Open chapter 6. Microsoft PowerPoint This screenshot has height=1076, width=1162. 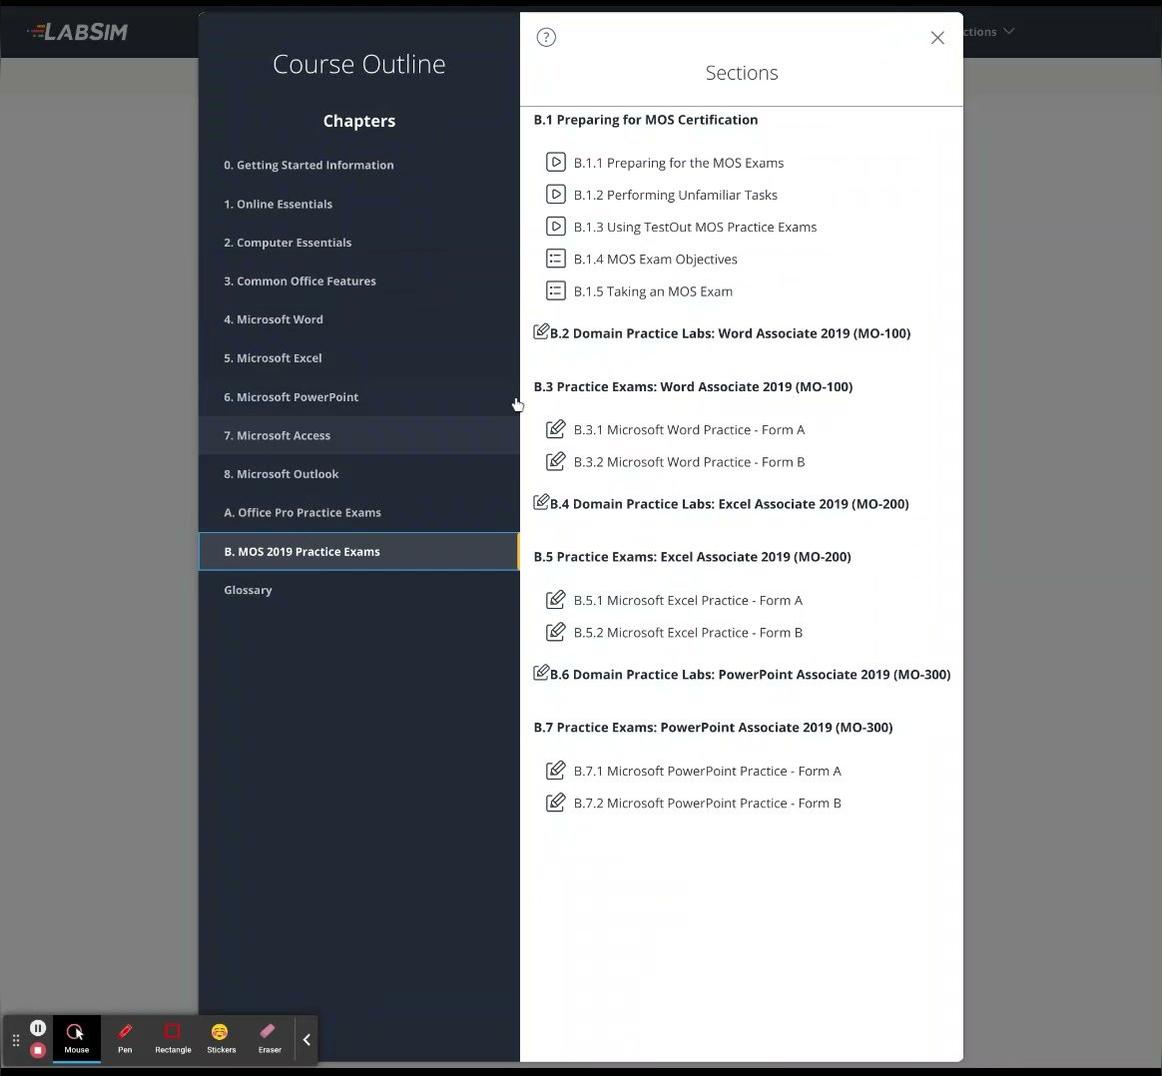pyautogui.click(x=359, y=396)
